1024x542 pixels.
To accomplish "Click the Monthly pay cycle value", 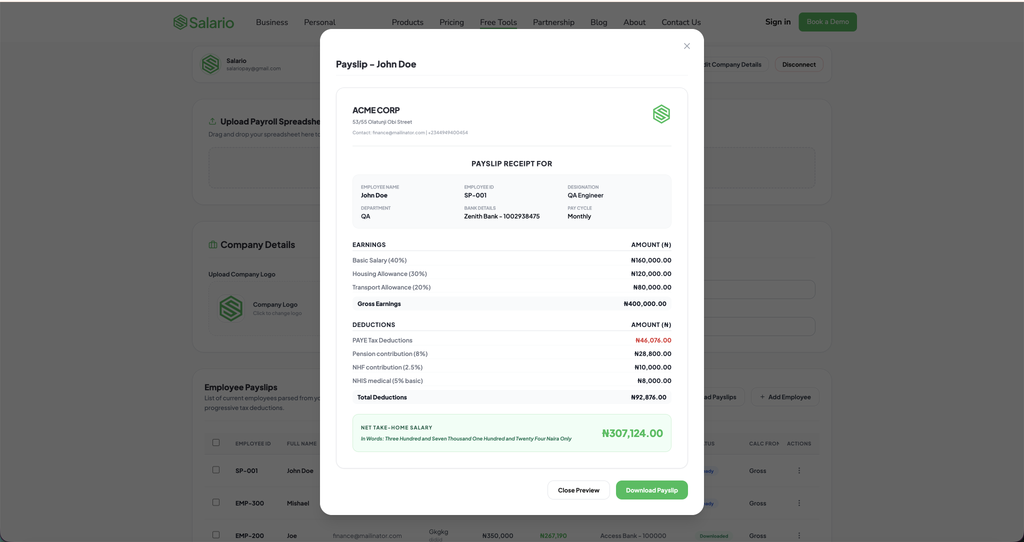I will tap(579, 216).
